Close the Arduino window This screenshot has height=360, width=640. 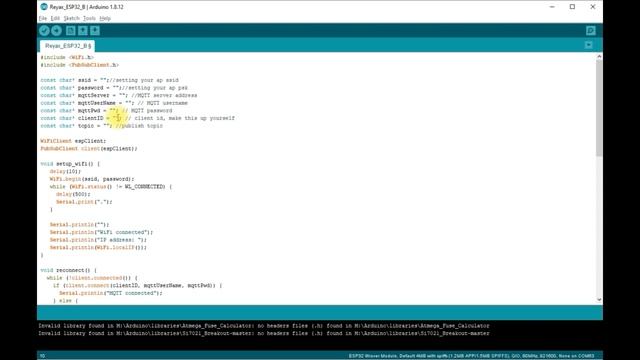(593, 7)
